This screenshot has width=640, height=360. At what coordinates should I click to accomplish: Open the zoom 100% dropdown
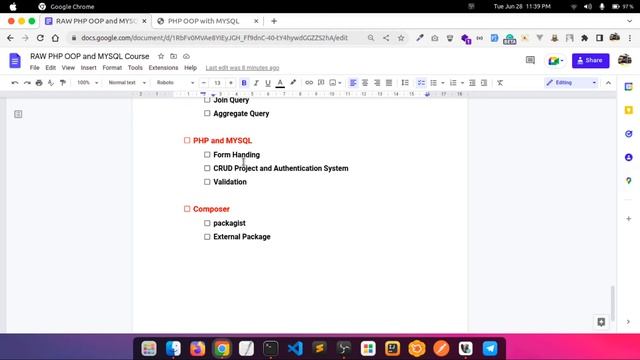88,83
